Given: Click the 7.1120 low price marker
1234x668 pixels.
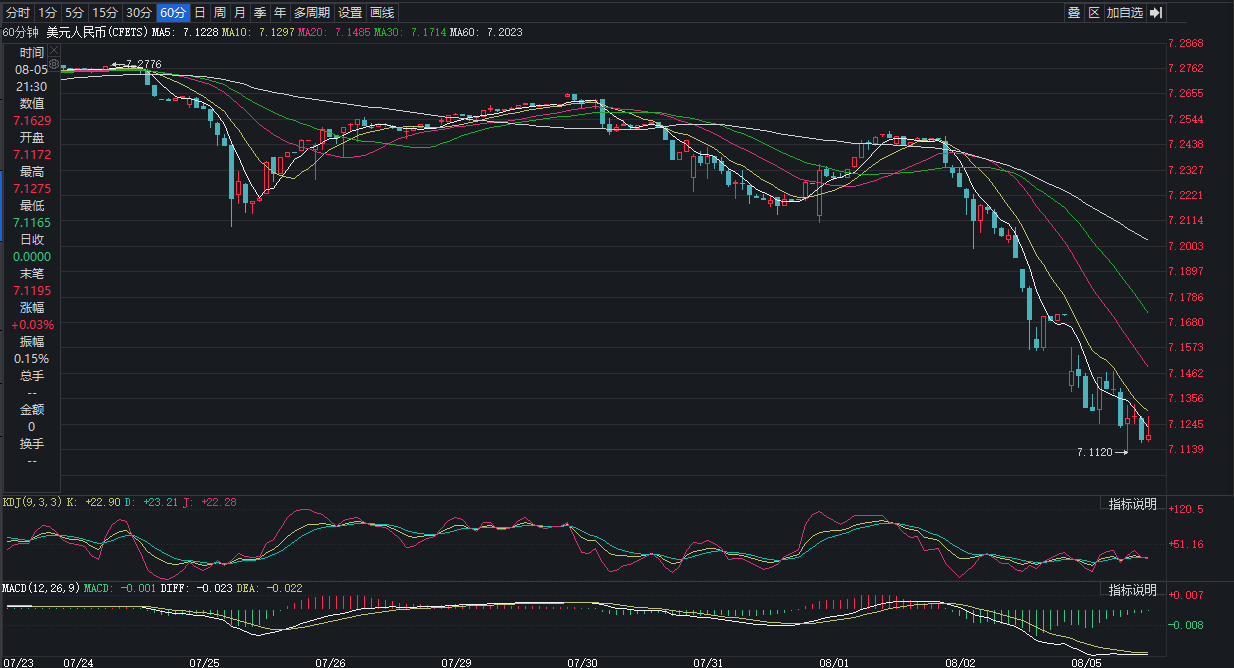Looking at the screenshot, I should 1094,453.
